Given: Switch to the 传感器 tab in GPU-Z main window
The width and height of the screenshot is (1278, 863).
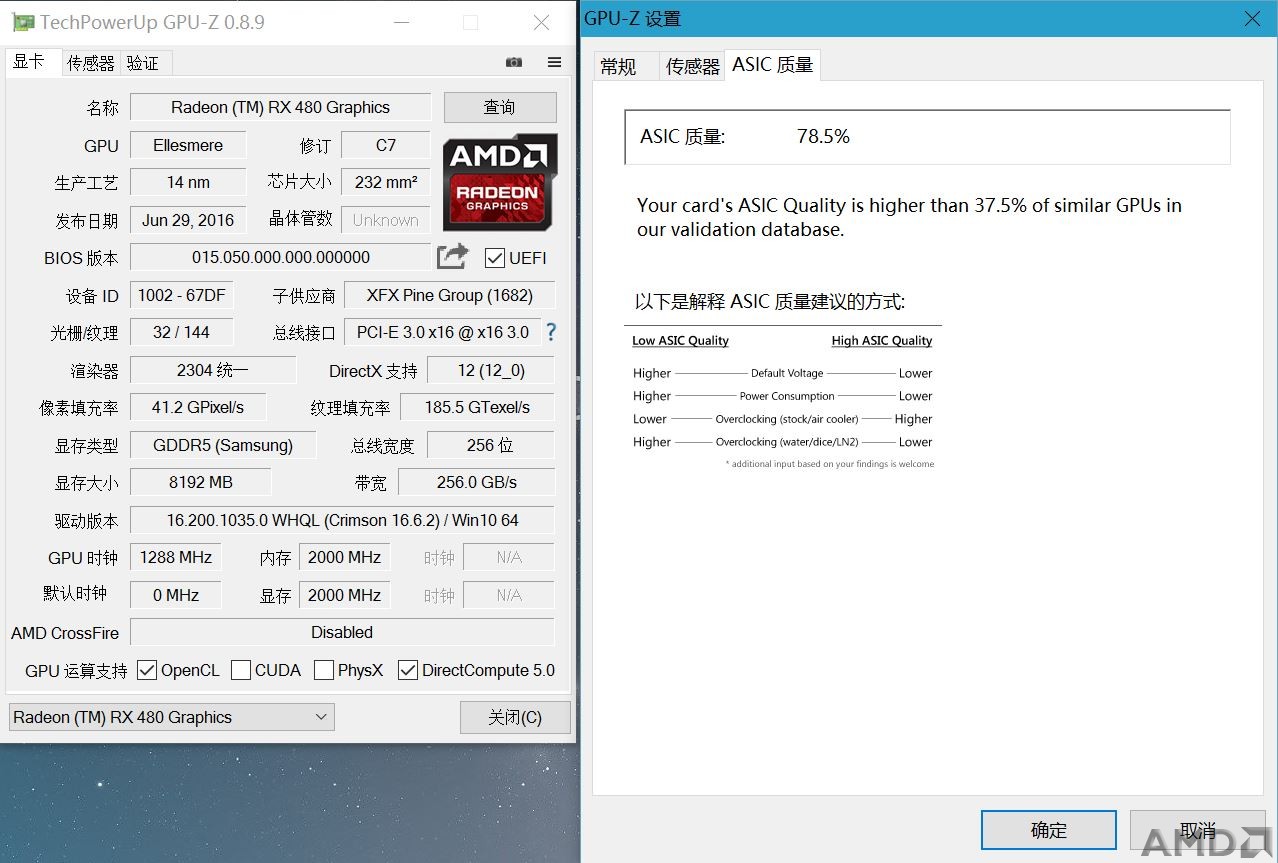Looking at the screenshot, I should click(91, 63).
